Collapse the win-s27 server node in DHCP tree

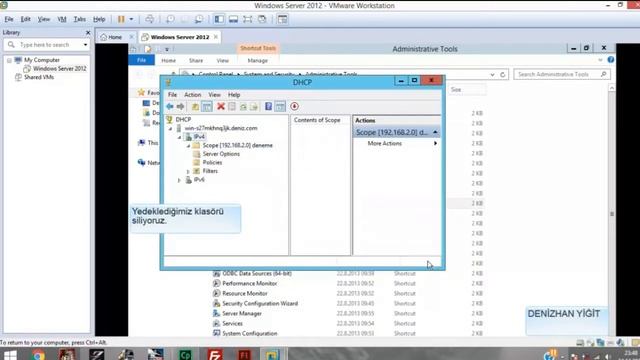(171, 128)
